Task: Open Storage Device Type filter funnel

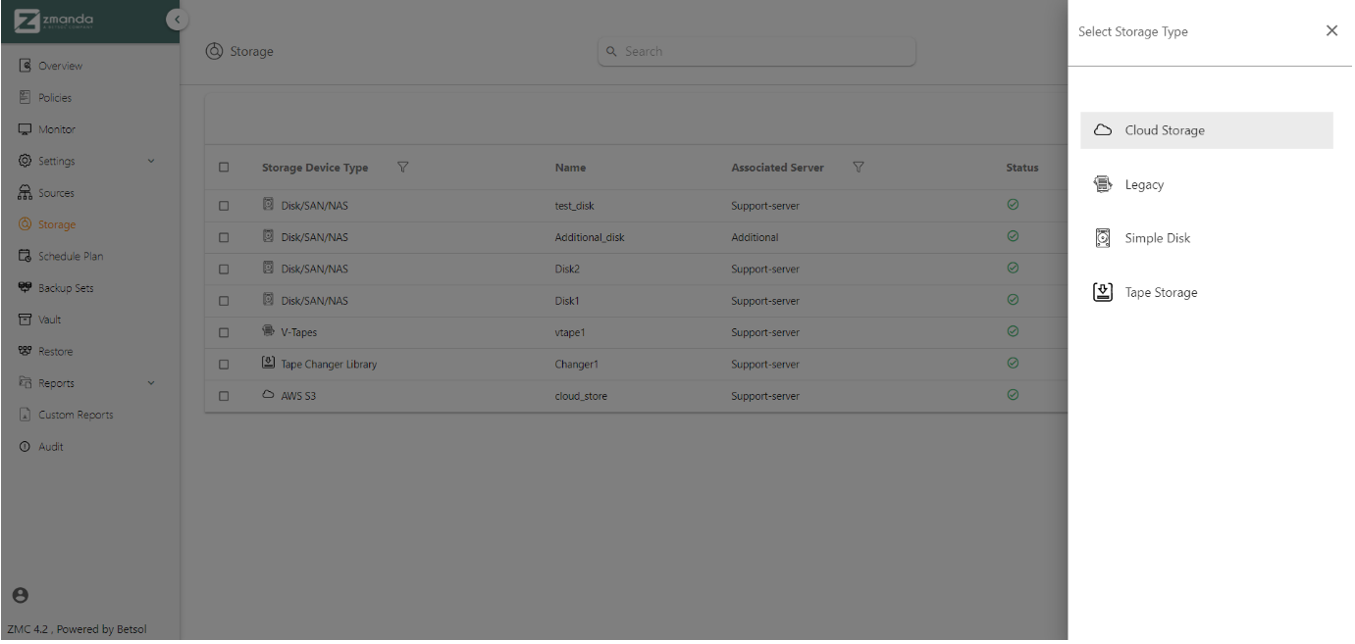Action: (402, 167)
